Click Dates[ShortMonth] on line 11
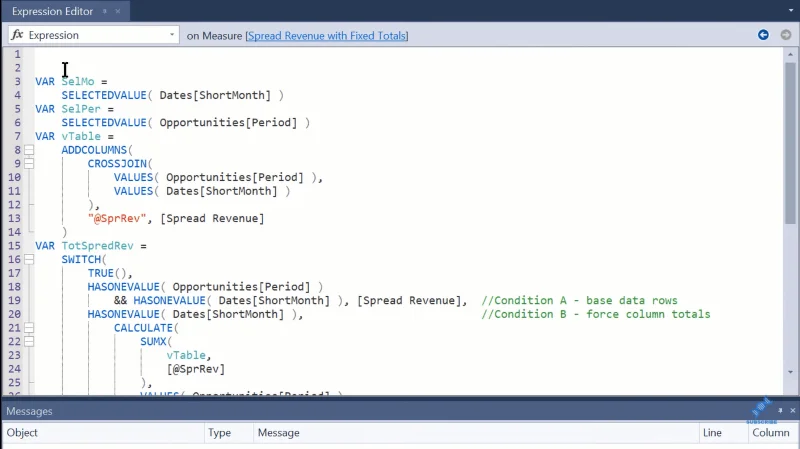The image size is (800, 449). click(x=221, y=191)
